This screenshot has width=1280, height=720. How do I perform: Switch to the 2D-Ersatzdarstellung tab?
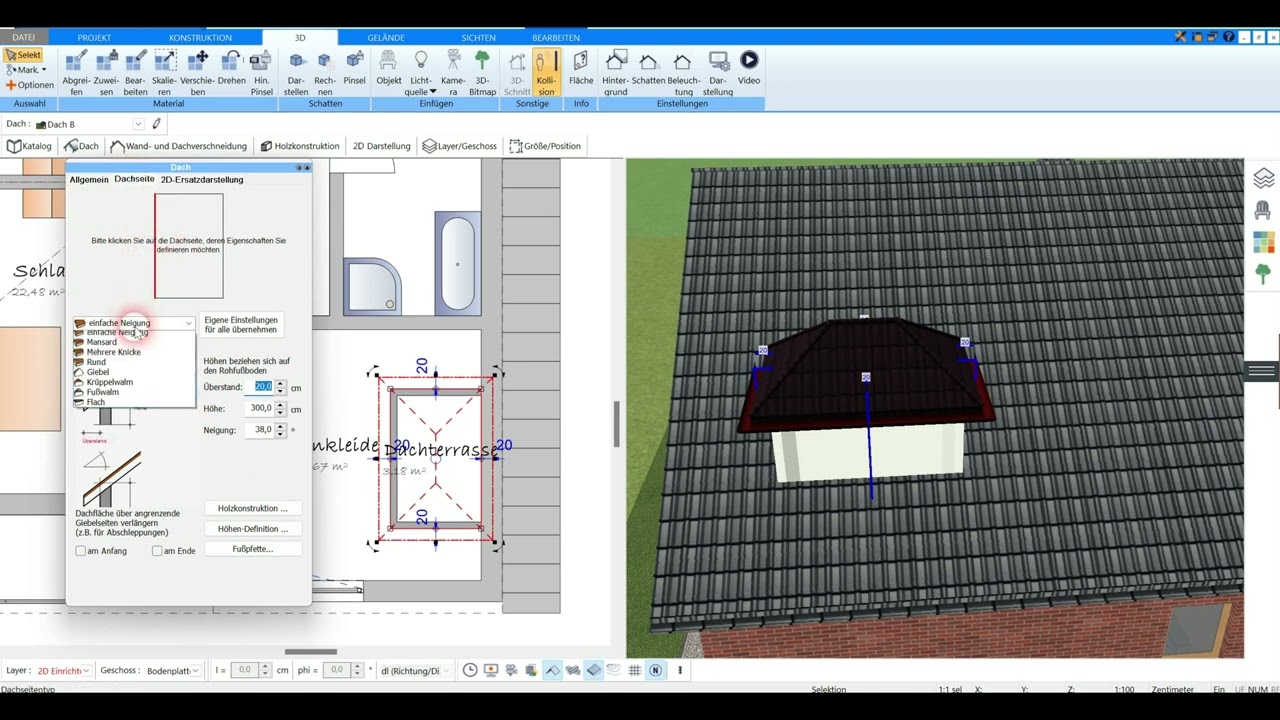pyautogui.click(x=202, y=180)
